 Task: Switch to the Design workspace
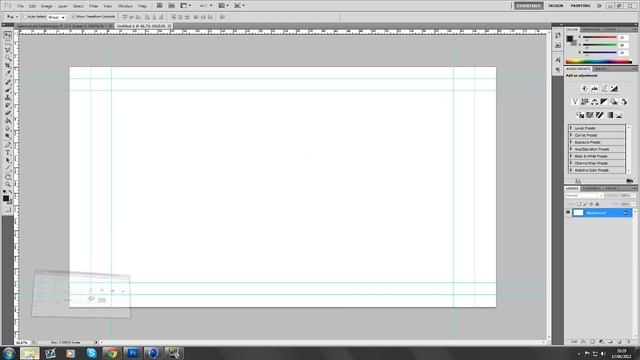556,6
